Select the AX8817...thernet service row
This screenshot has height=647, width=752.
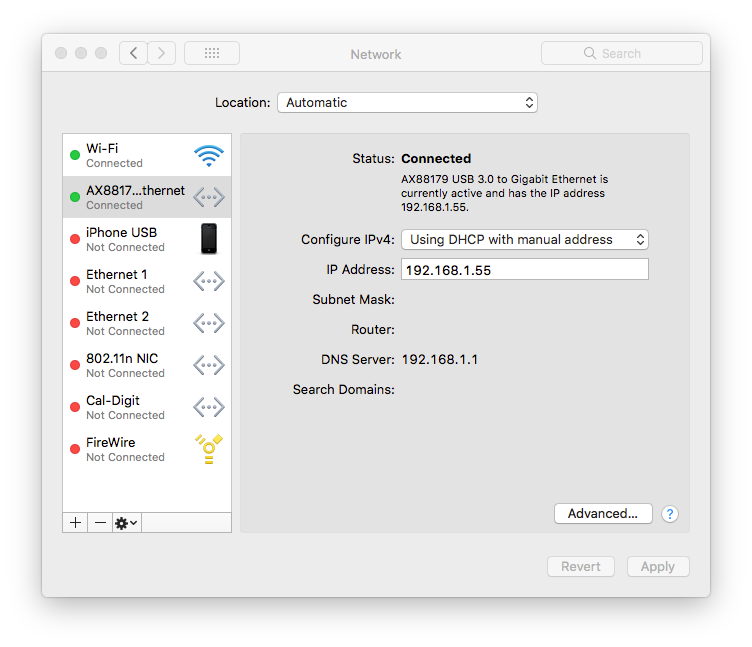147,197
